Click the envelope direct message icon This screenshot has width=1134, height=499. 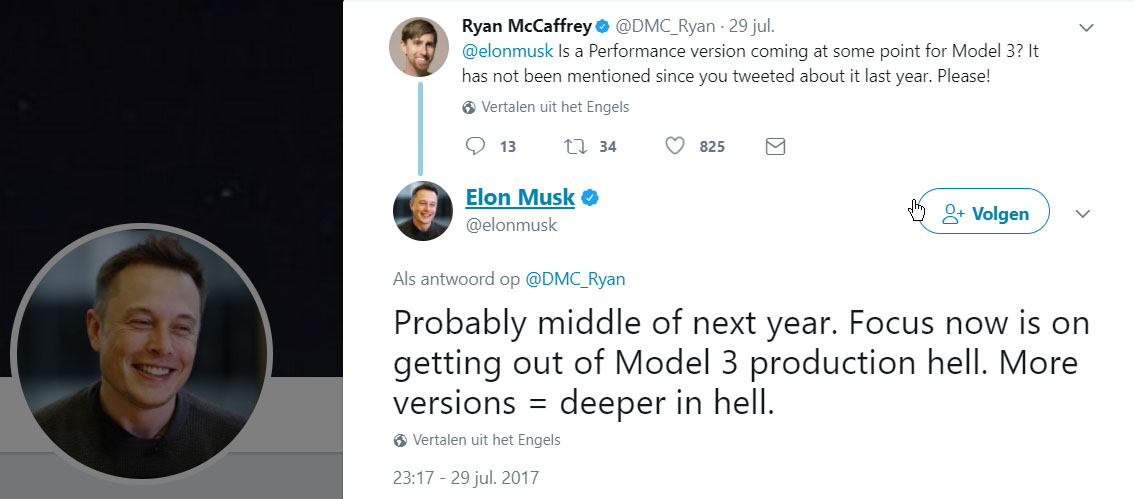[775, 146]
